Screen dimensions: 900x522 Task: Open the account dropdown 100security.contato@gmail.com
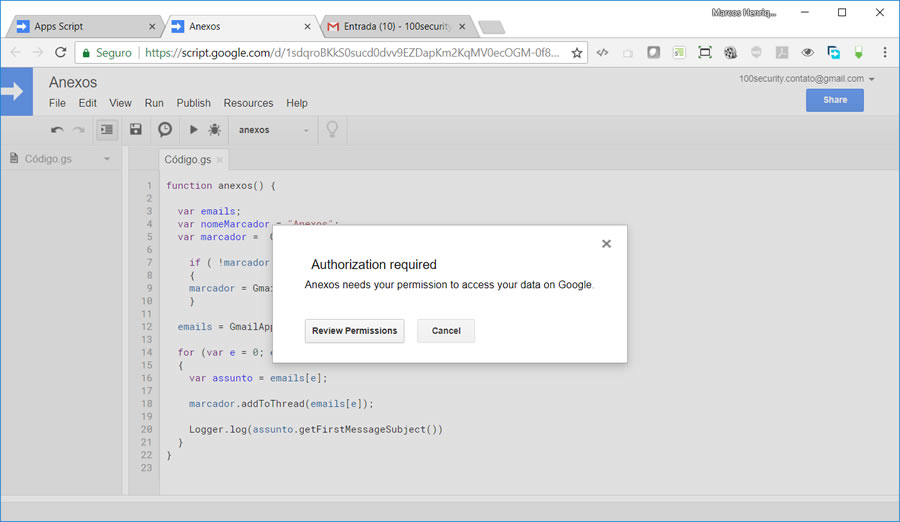pyautogui.click(x=806, y=79)
